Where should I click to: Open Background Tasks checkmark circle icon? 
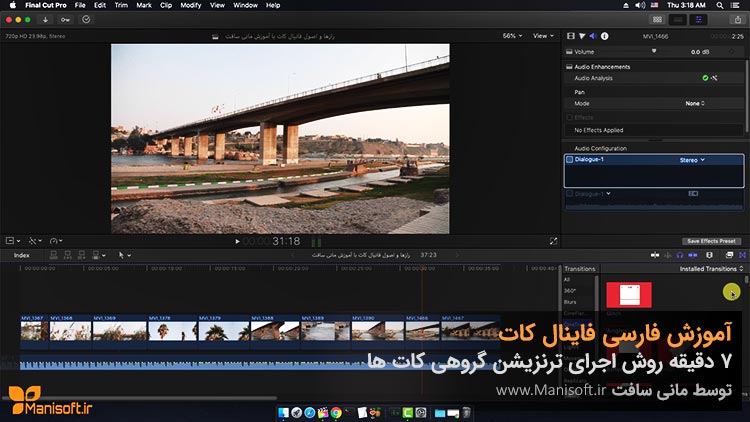tap(86, 20)
